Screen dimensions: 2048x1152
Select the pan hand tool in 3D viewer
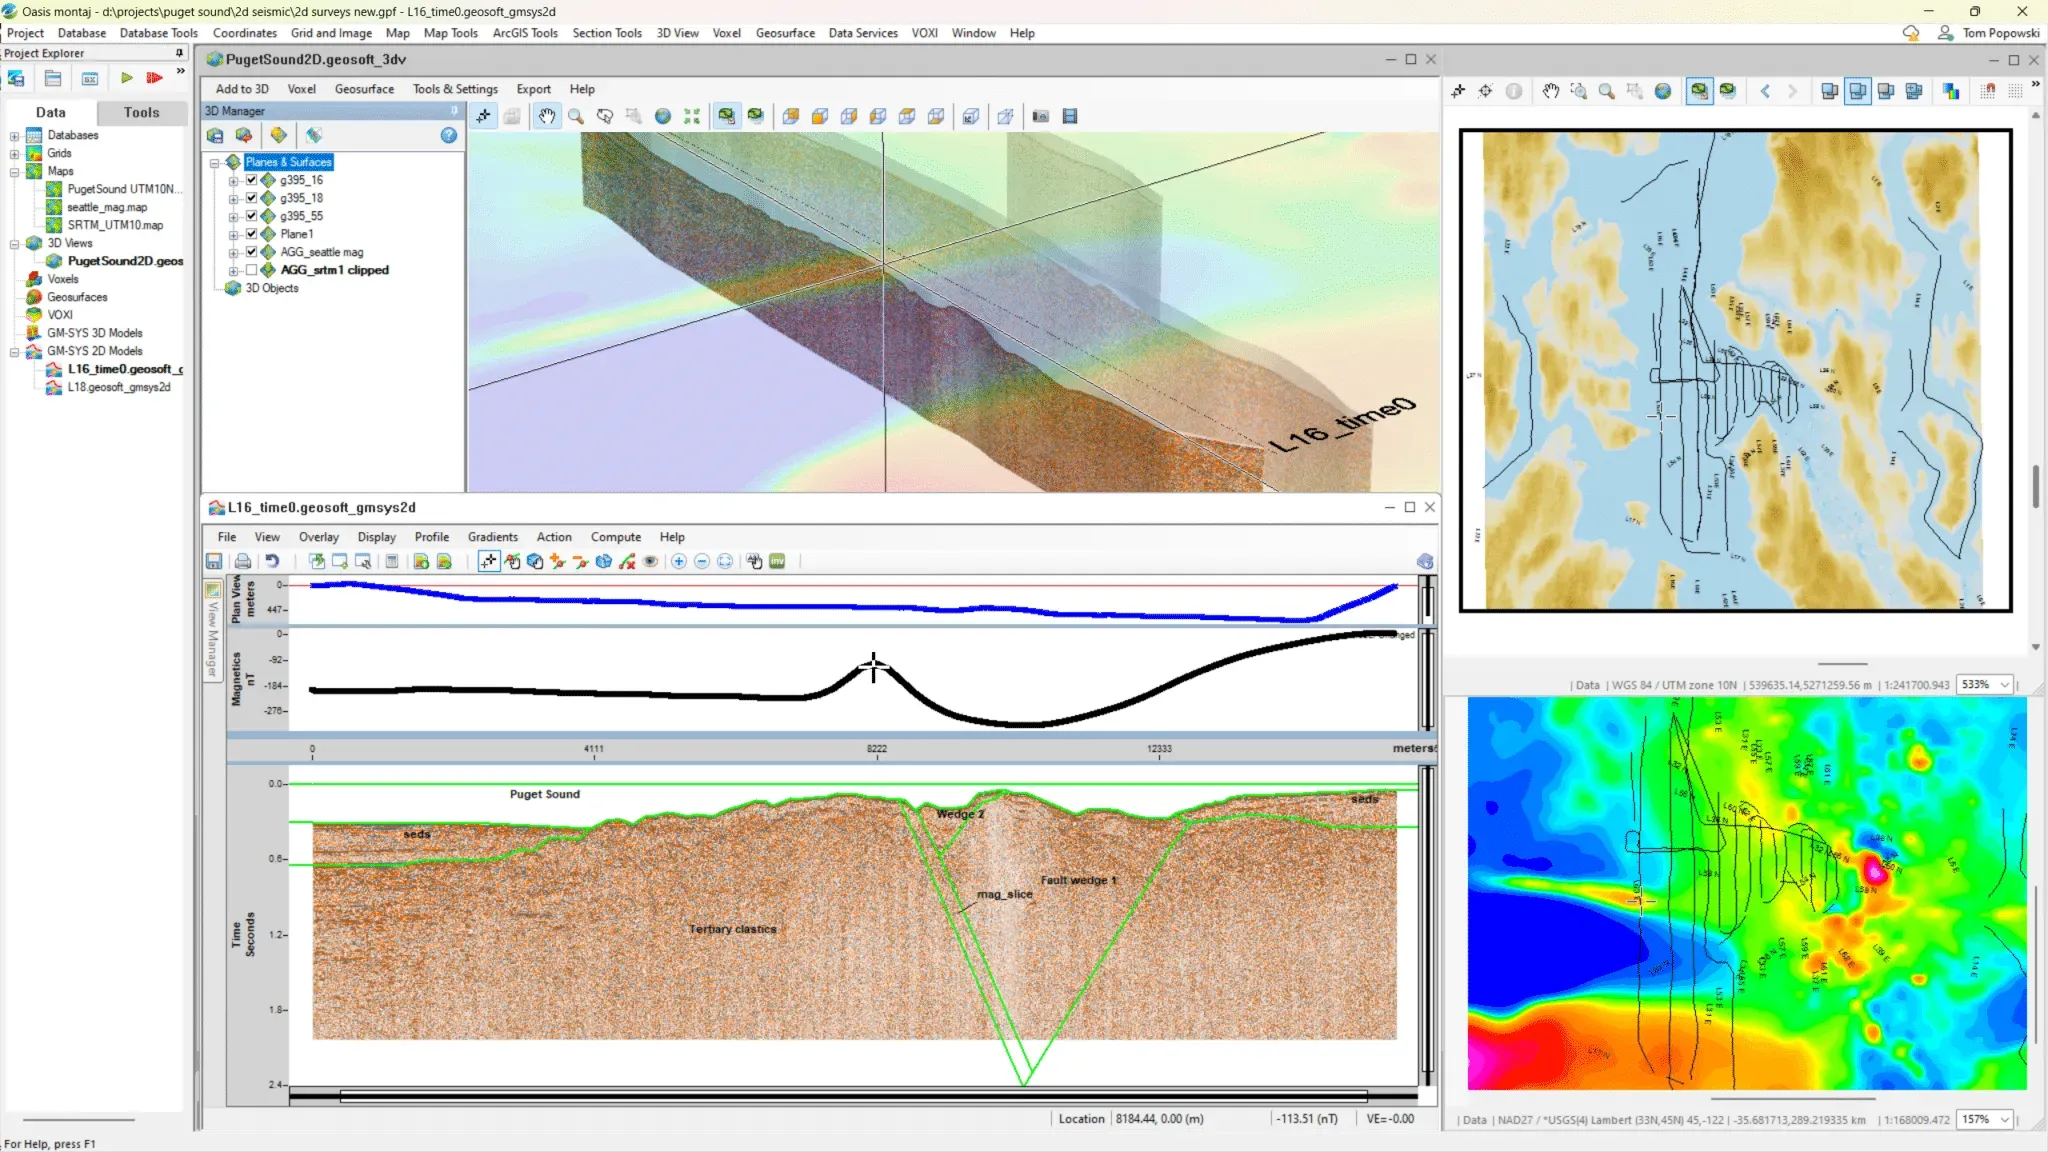tap(547, 117)
